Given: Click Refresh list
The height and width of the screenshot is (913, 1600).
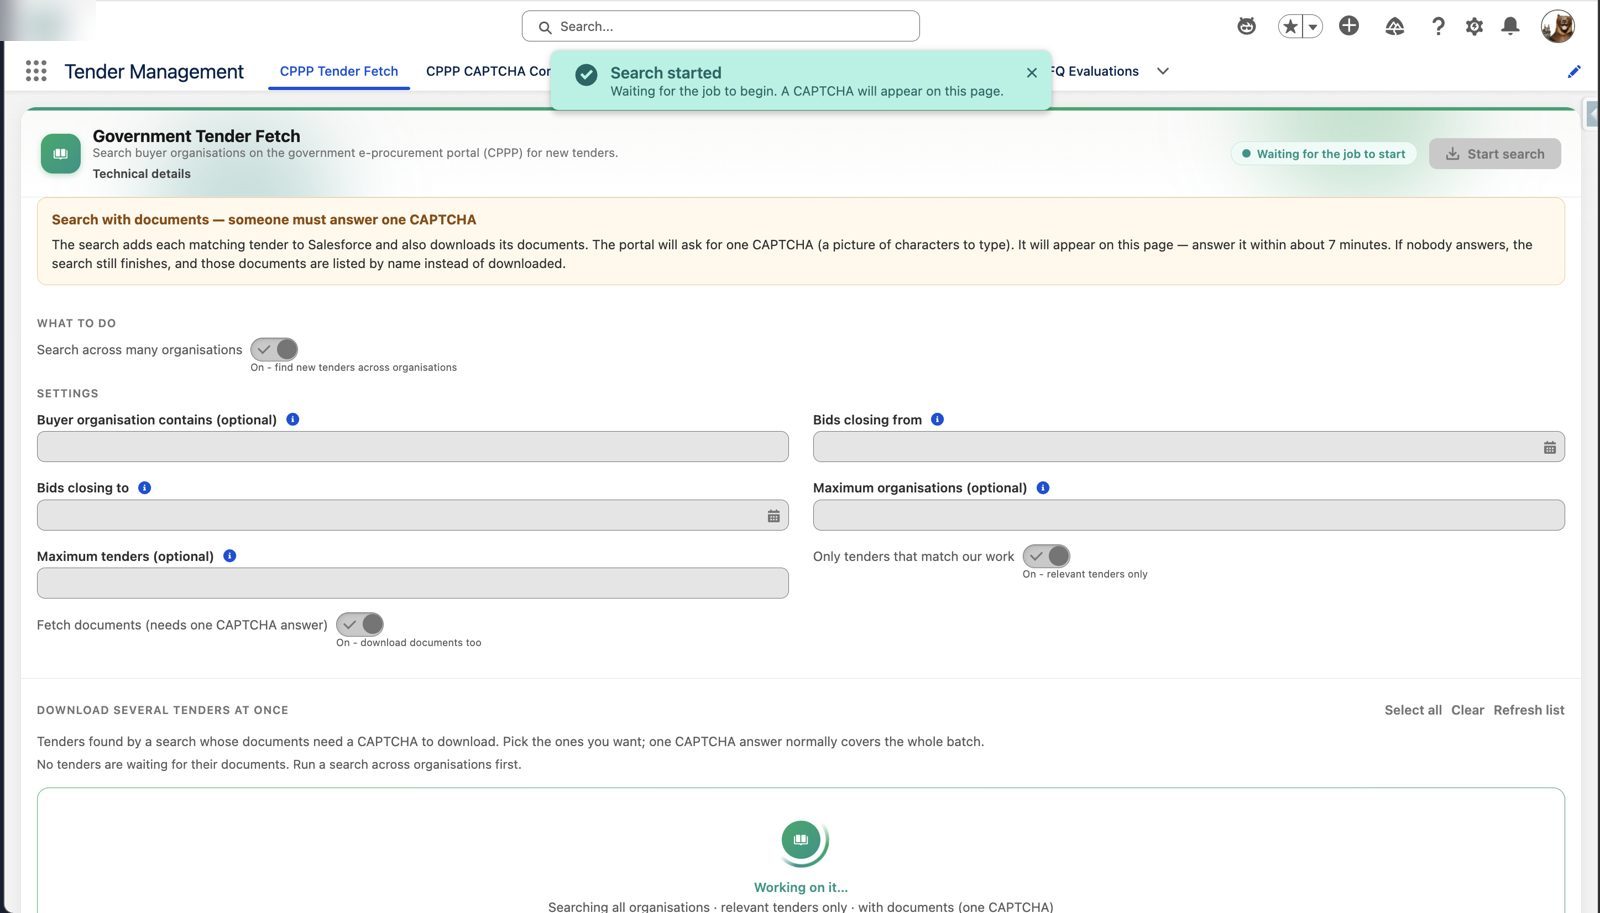Looking at the screenshot, I should pyautogui.click(x=1529, y=710).
